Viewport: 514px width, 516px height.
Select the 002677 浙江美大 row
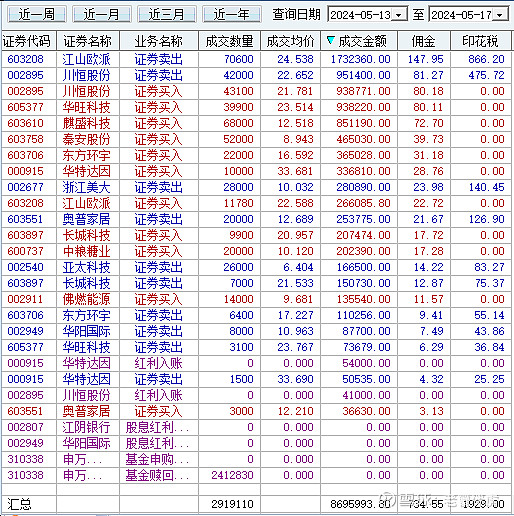[256, 187]
